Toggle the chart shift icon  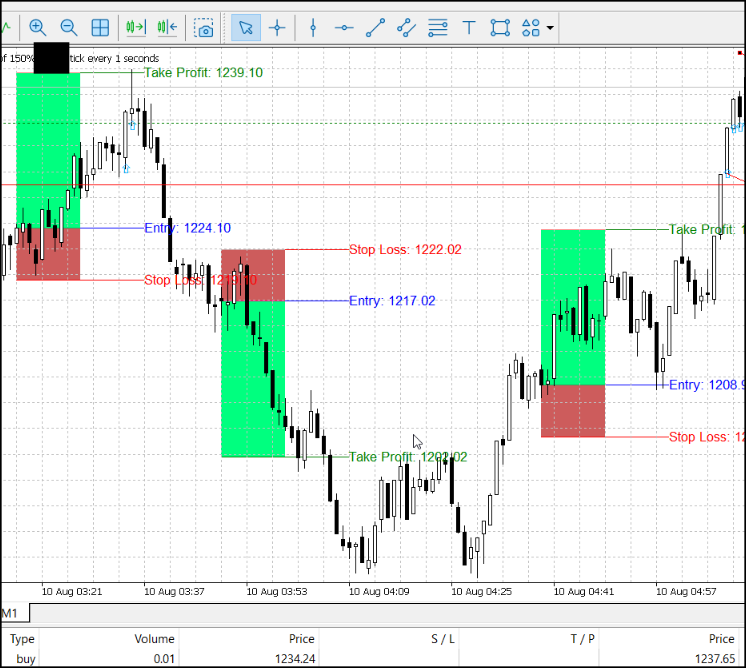click(167, 27)
